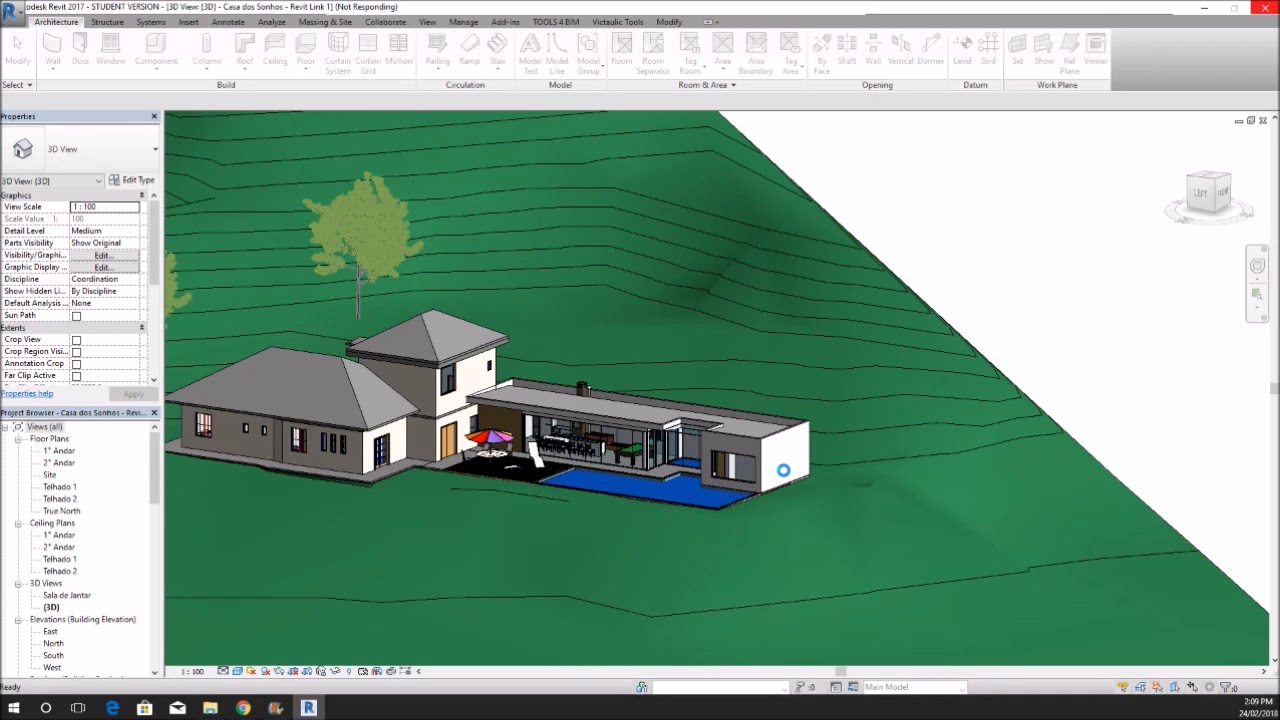Select the Stair tool
The width and height of the screenshot is (1280, 720).
pyautogui.click(x=497, y=50)
